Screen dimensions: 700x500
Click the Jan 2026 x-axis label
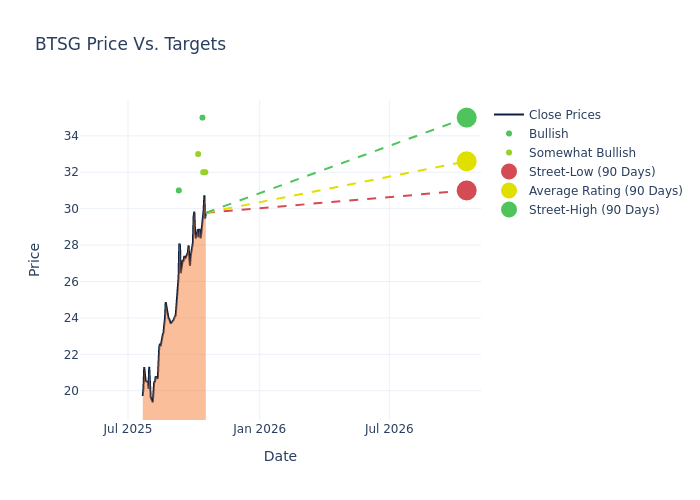coord(259,429)
